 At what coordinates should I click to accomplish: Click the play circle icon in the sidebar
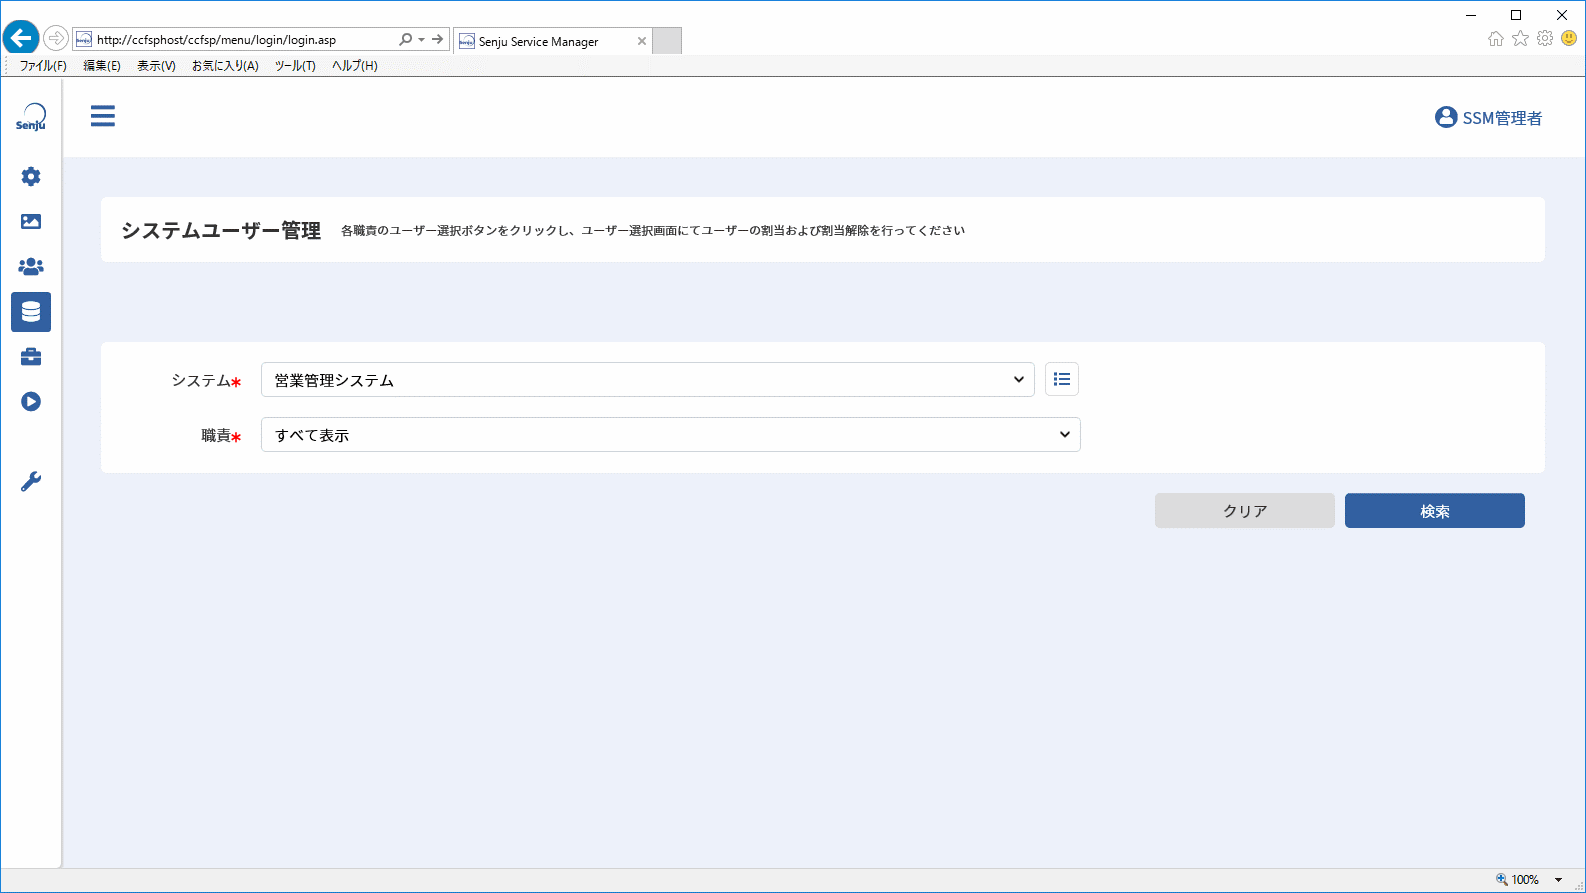(x=31, y=402)
